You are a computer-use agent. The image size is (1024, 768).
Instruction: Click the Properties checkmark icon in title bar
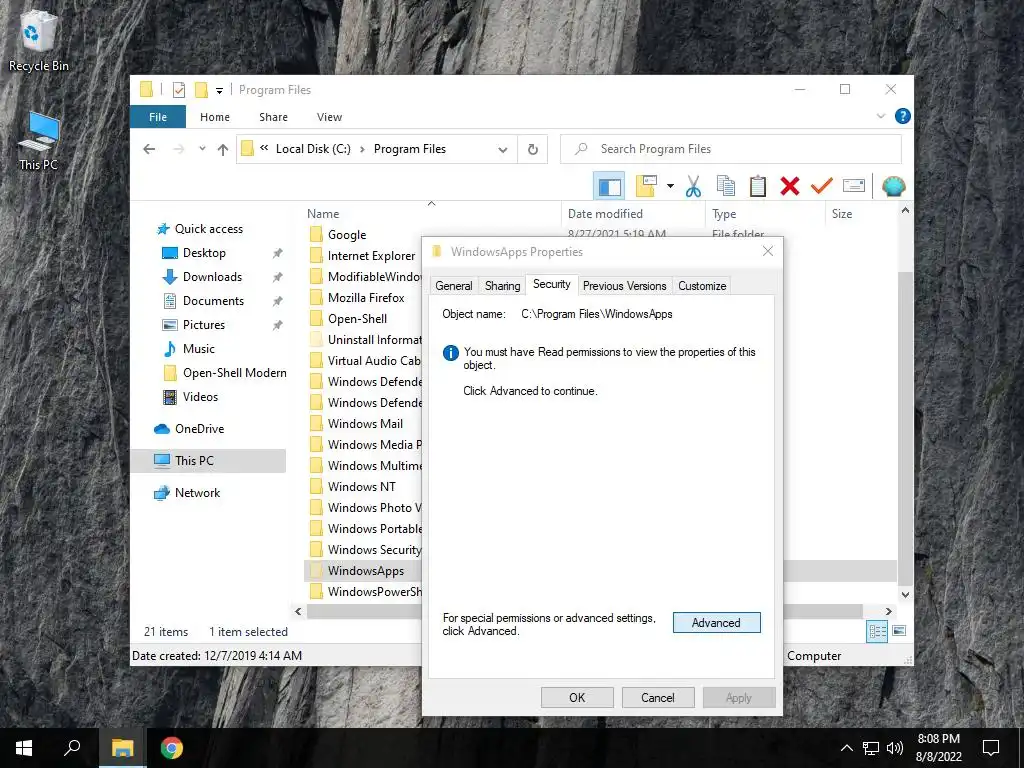pyautogui.click(x=178, y=90)
